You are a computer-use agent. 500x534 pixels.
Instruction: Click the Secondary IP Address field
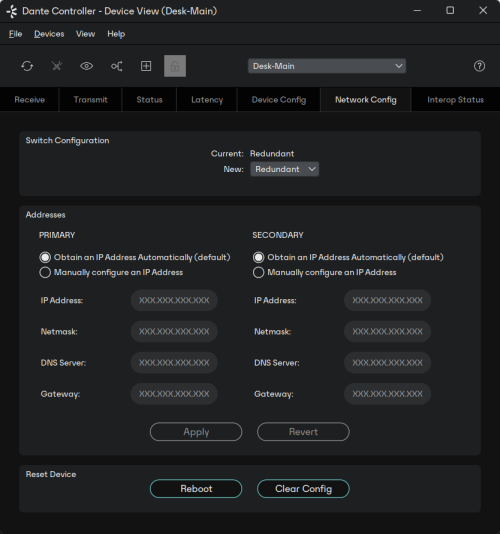click(x=388, y=300)
